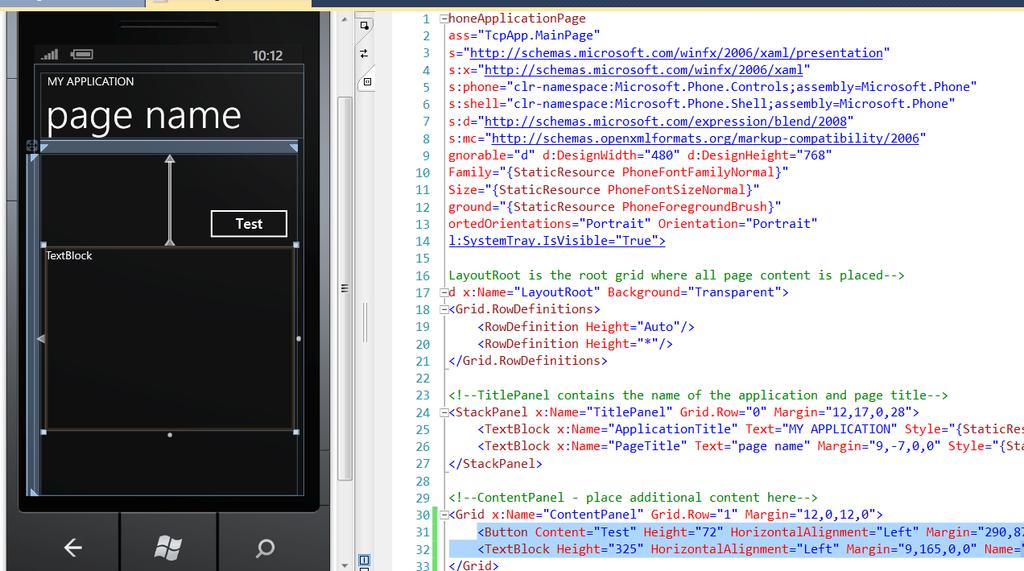Click the 10:12 clock in phone tray
The image size is (1024, 571).
pos(268,56)
